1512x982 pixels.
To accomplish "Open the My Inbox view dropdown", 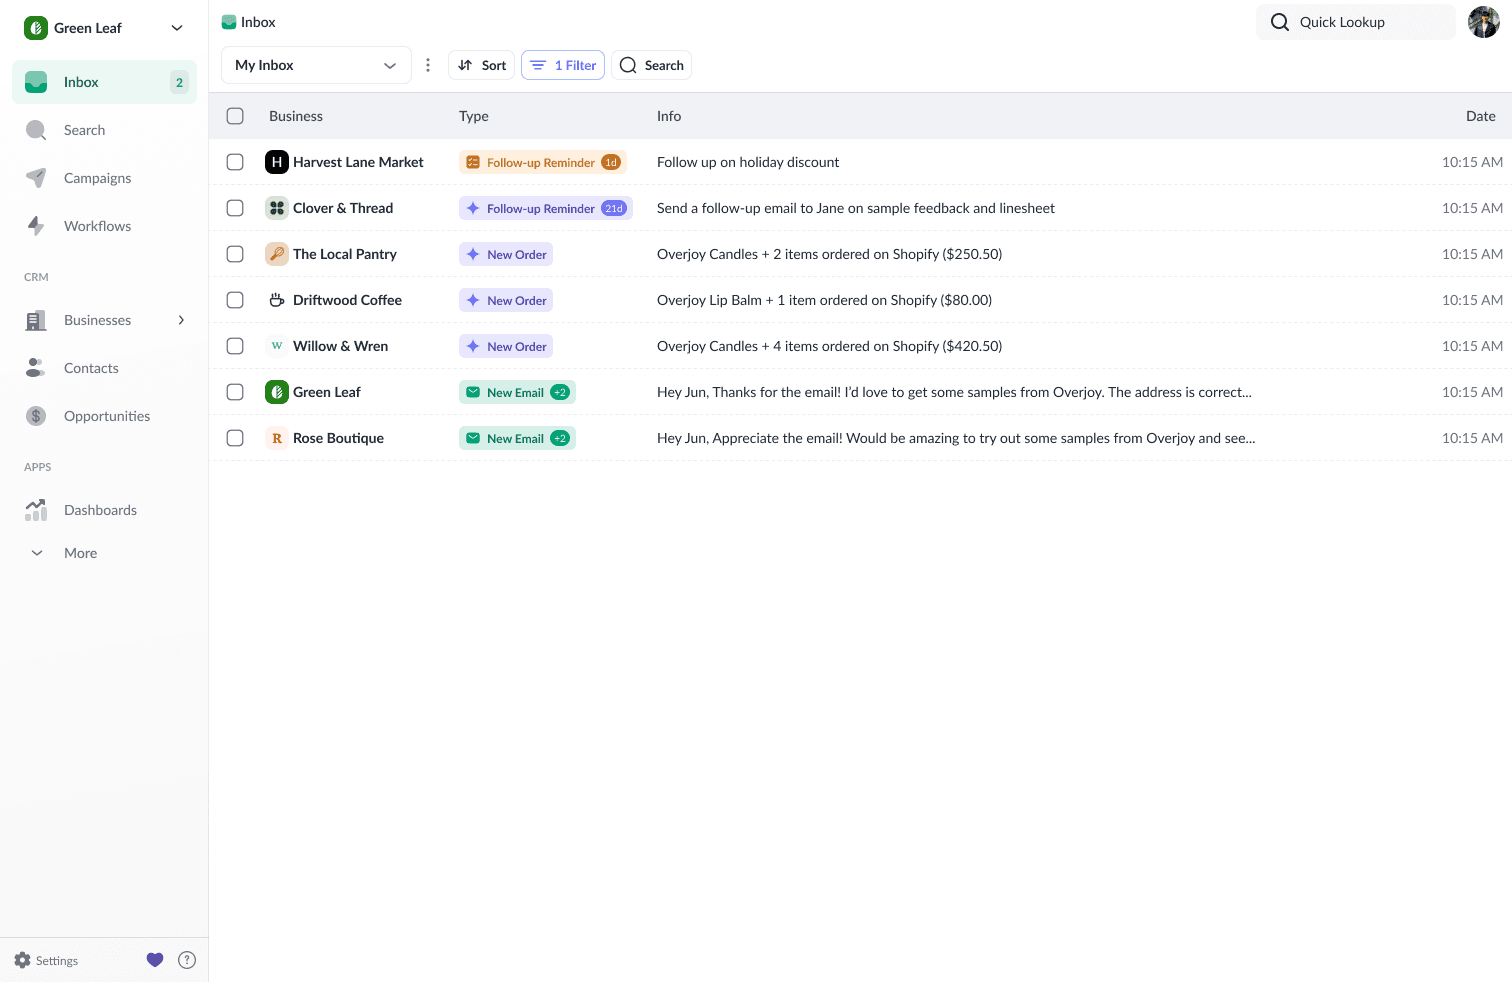I will pyautogui.click(x=316, y=65).
